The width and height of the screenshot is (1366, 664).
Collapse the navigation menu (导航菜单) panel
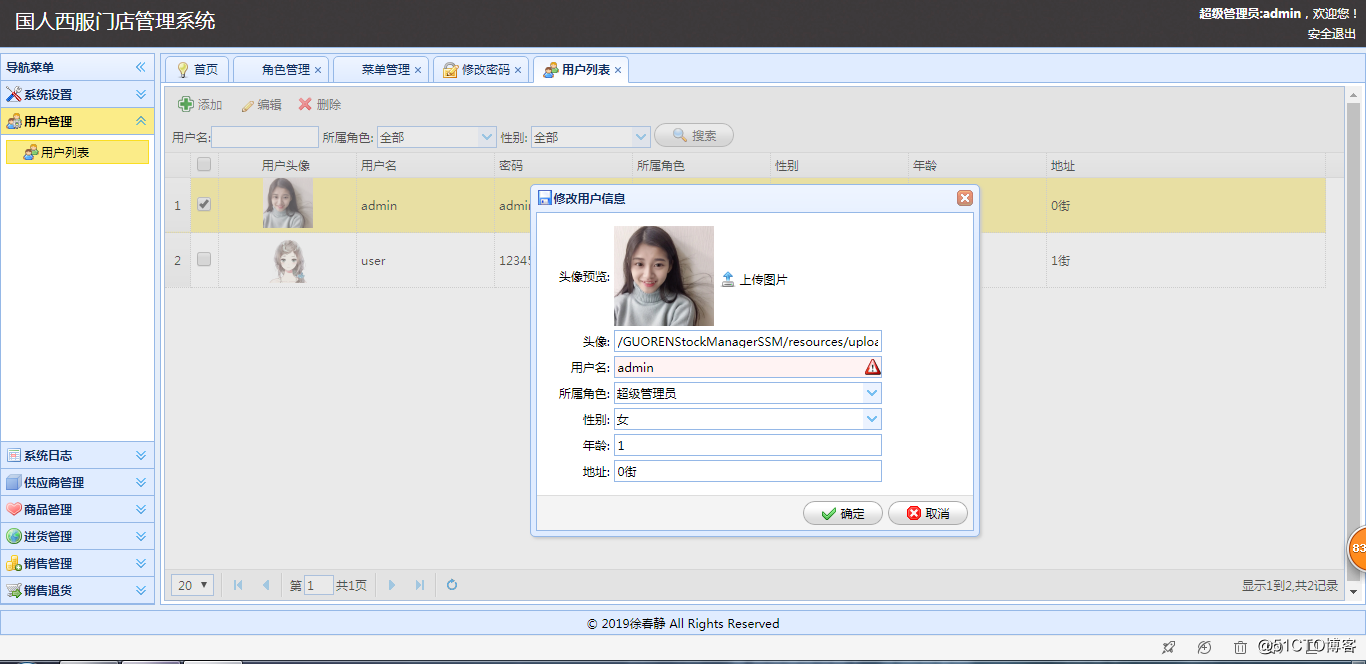141,67
